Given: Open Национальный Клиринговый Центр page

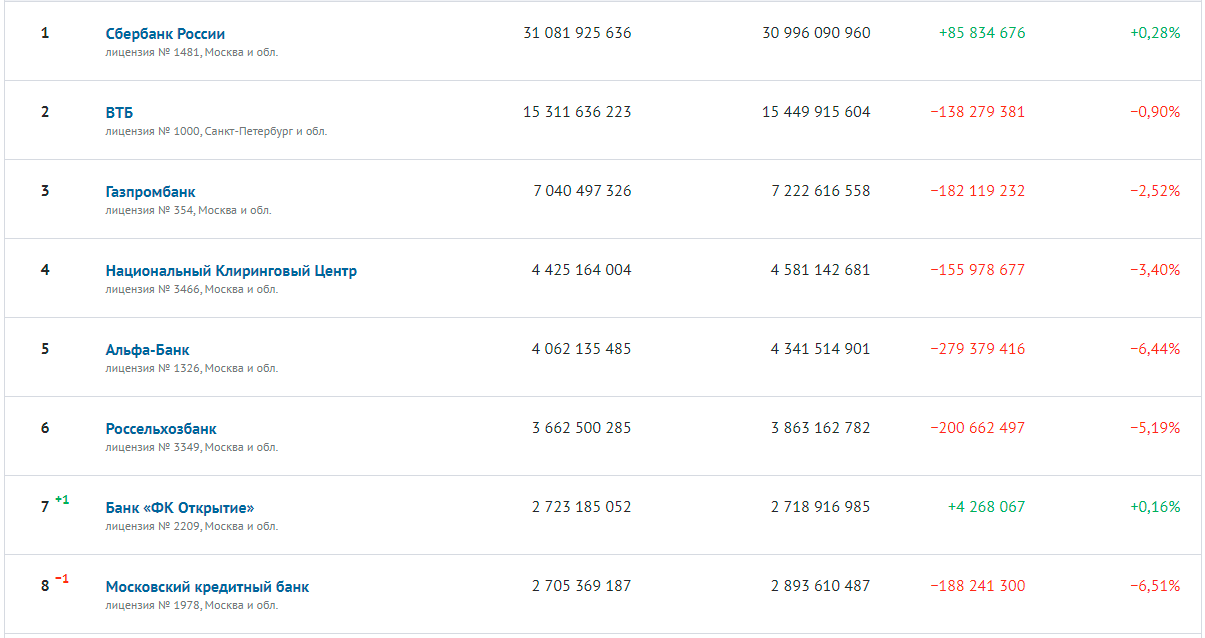Looking at the screenshot, I should point(231,271).
